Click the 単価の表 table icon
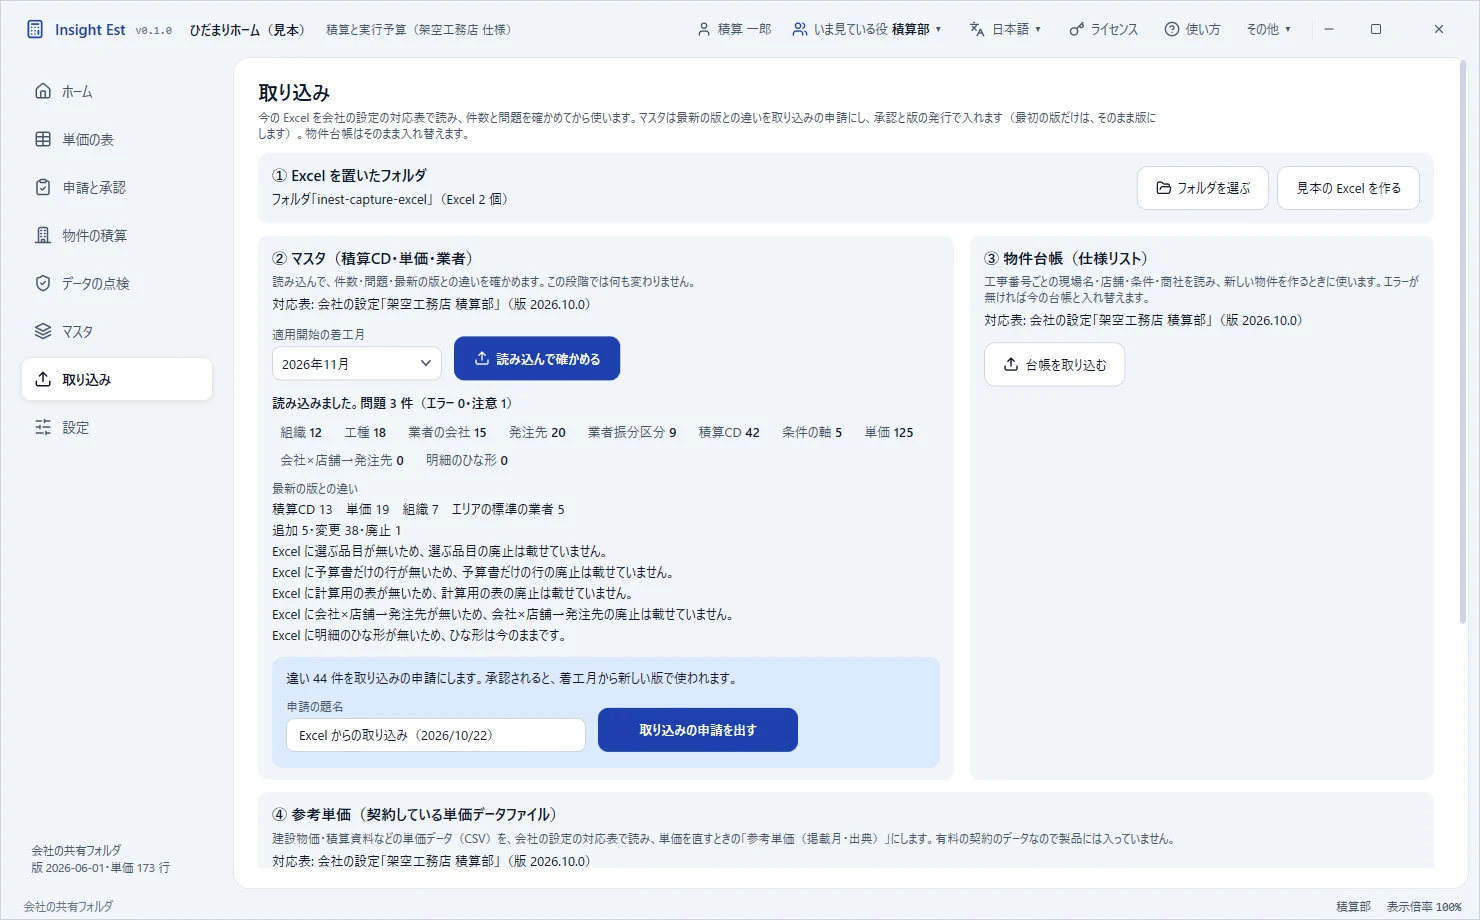 coord(43,139)
